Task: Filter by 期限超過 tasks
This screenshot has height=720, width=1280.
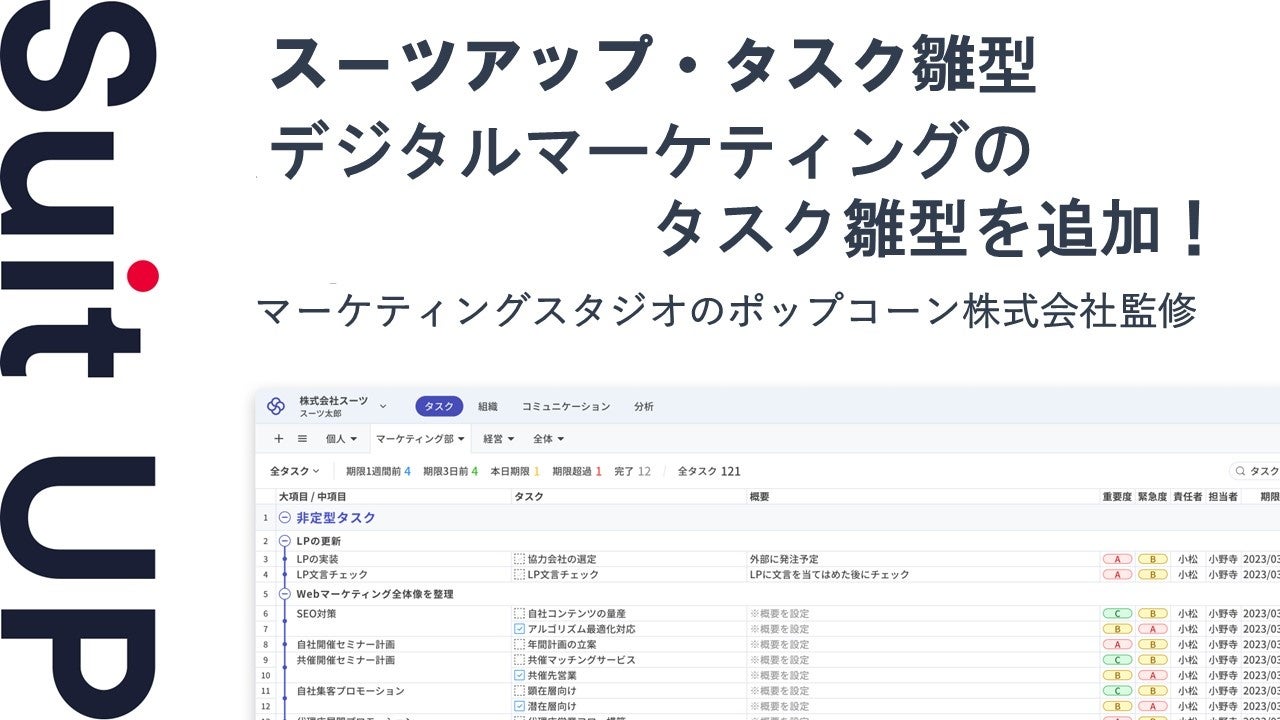Action: (x=576, y=471)
